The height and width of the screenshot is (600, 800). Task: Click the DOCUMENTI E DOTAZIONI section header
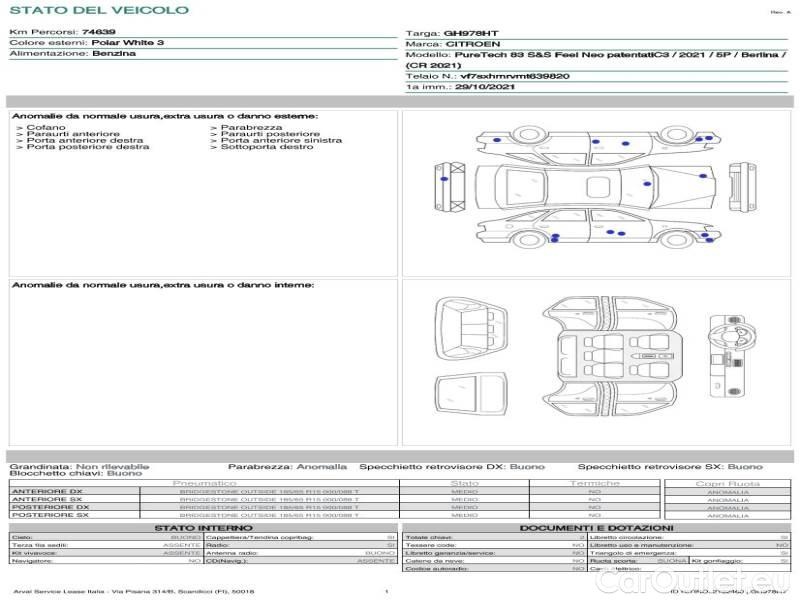[596, 527]
